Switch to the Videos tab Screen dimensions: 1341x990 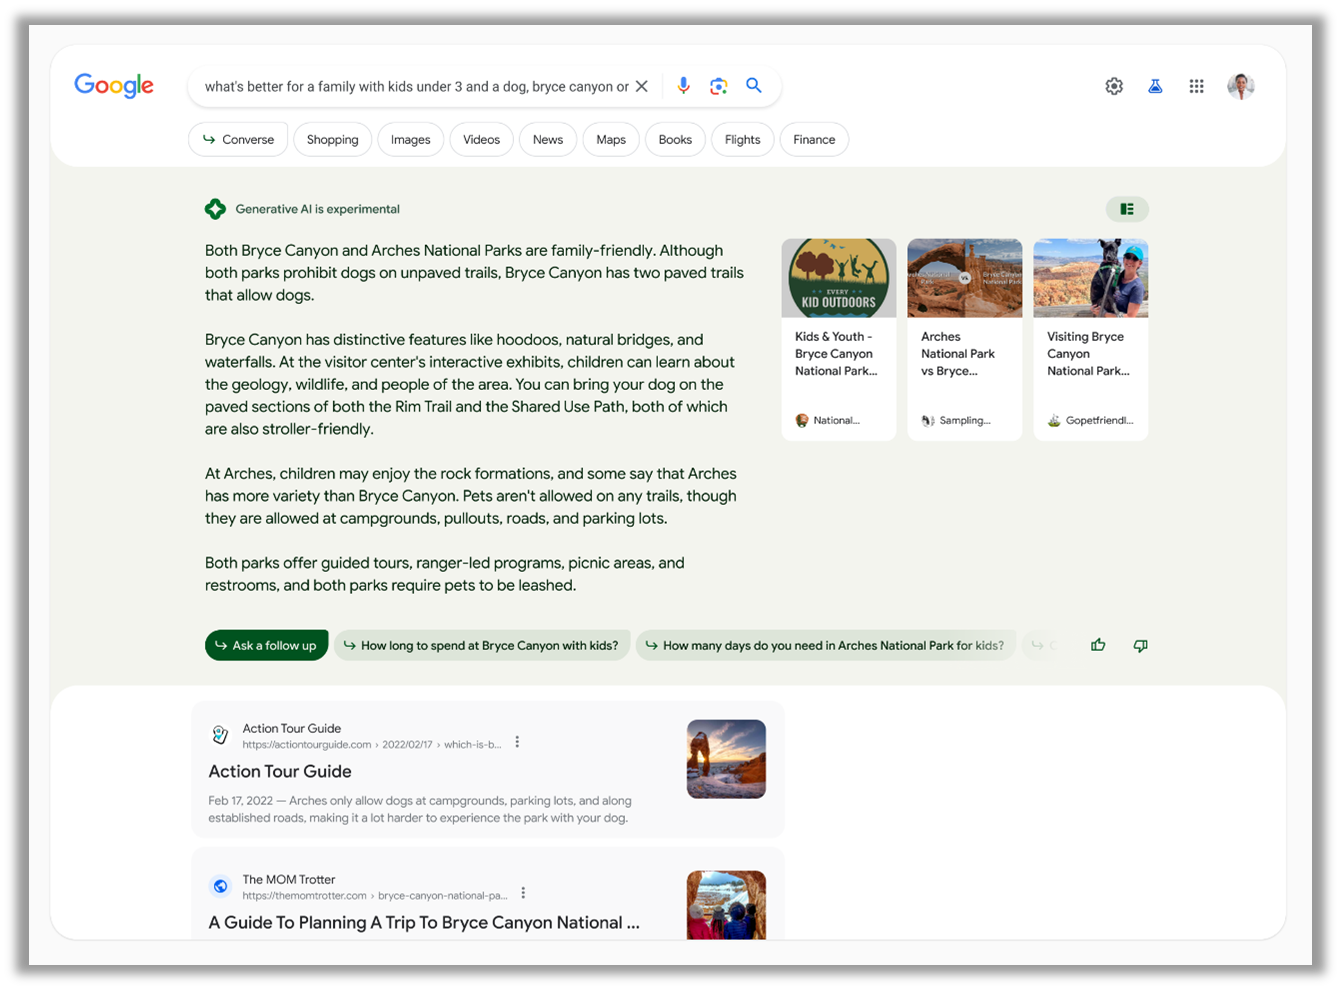(x=481, y=139)
